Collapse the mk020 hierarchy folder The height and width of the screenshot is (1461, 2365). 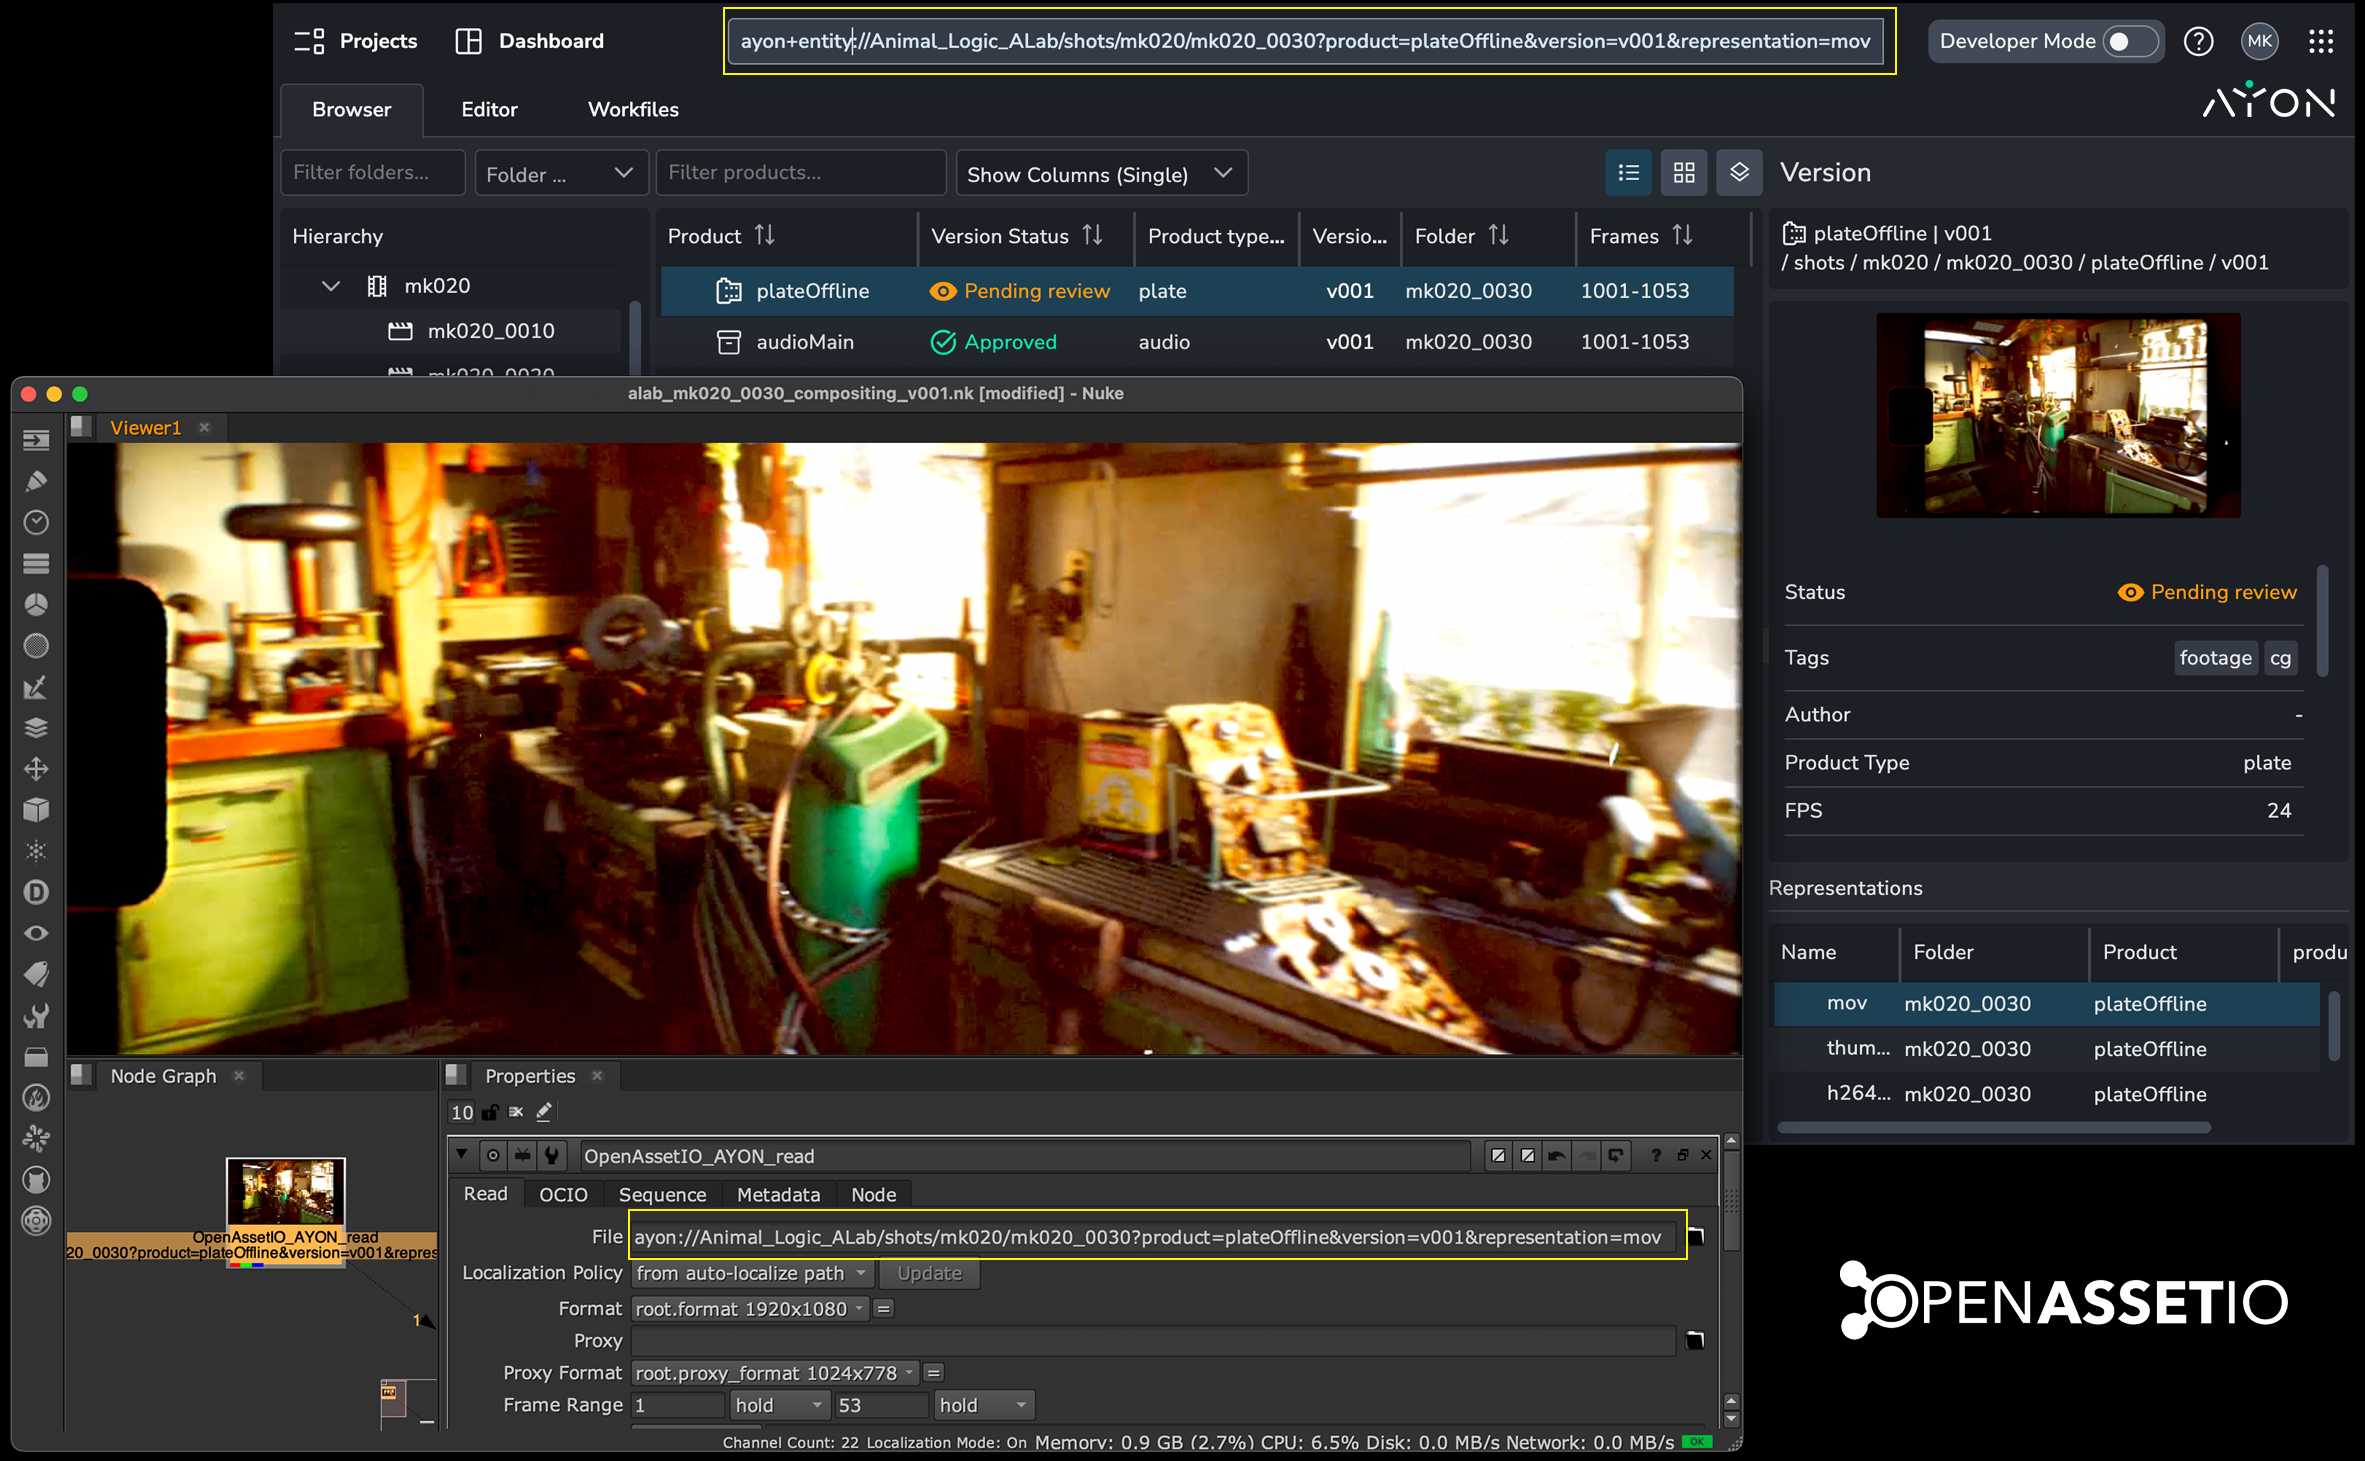click(x=331, y=286)
